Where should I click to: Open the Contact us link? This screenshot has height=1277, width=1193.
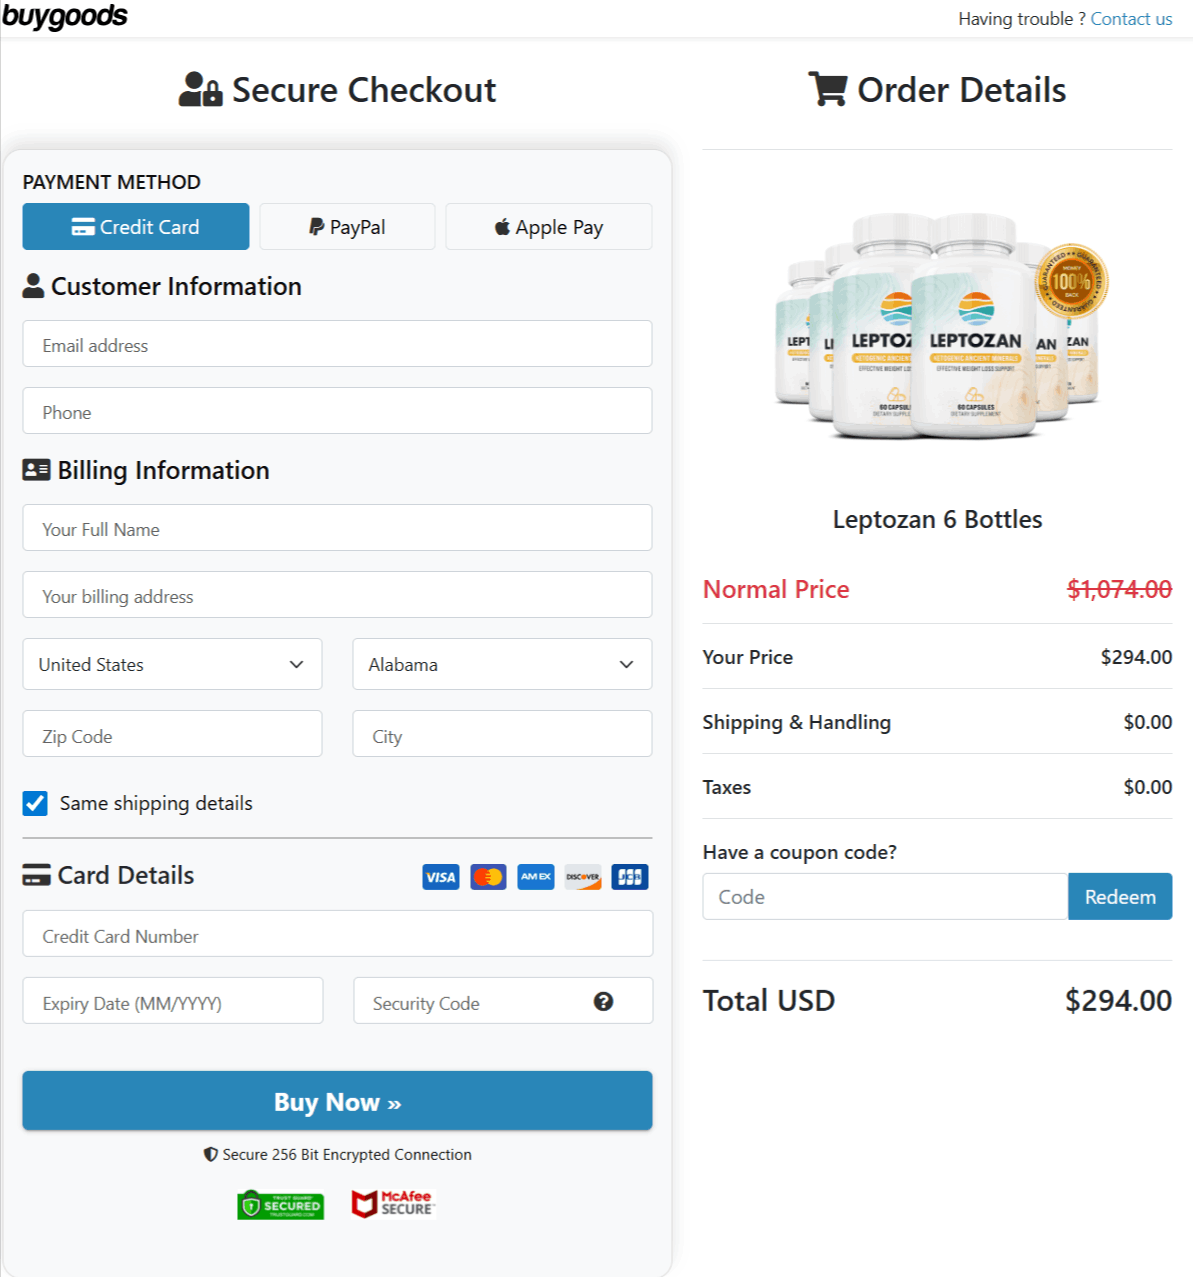pos(1131,18)
